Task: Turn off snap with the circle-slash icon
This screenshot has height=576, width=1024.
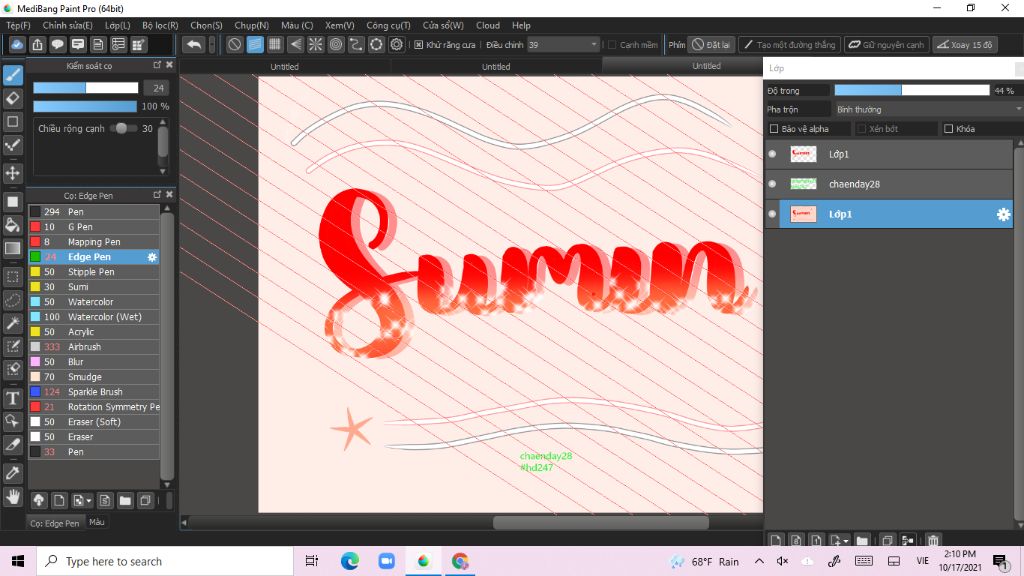Action: pos(234,44)
